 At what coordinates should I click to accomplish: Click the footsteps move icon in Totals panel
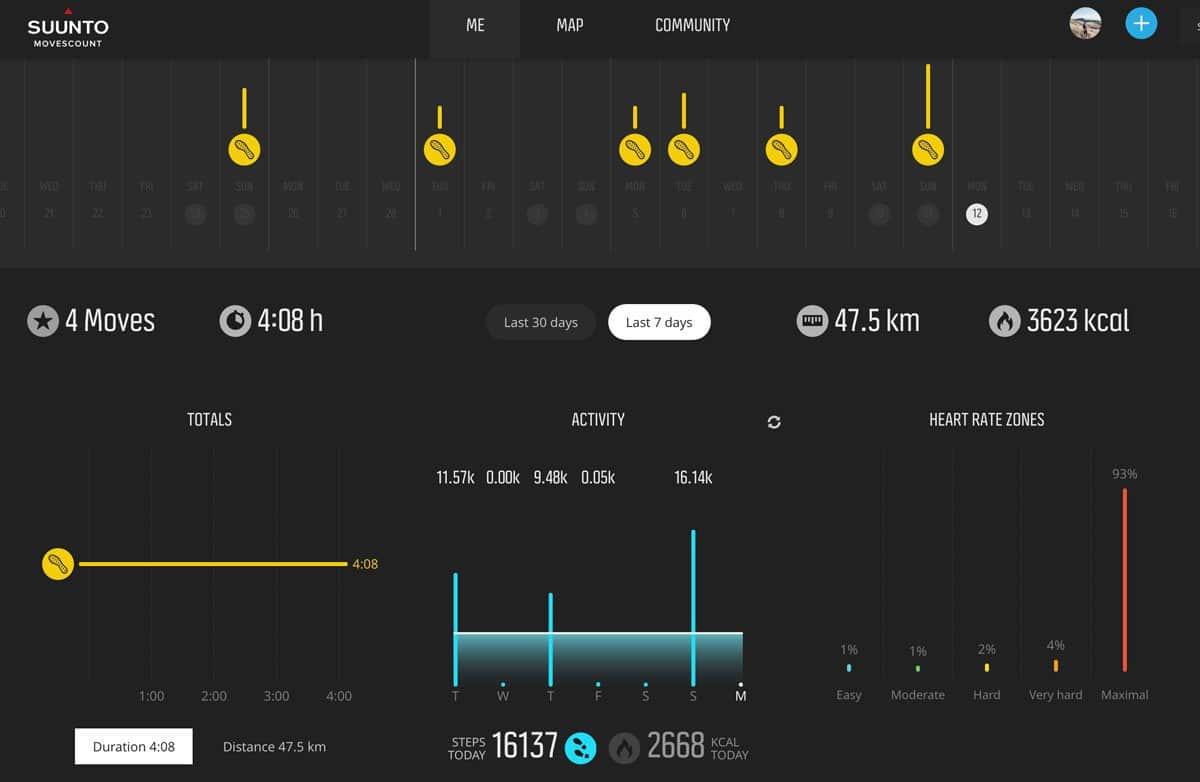[58, 563]
